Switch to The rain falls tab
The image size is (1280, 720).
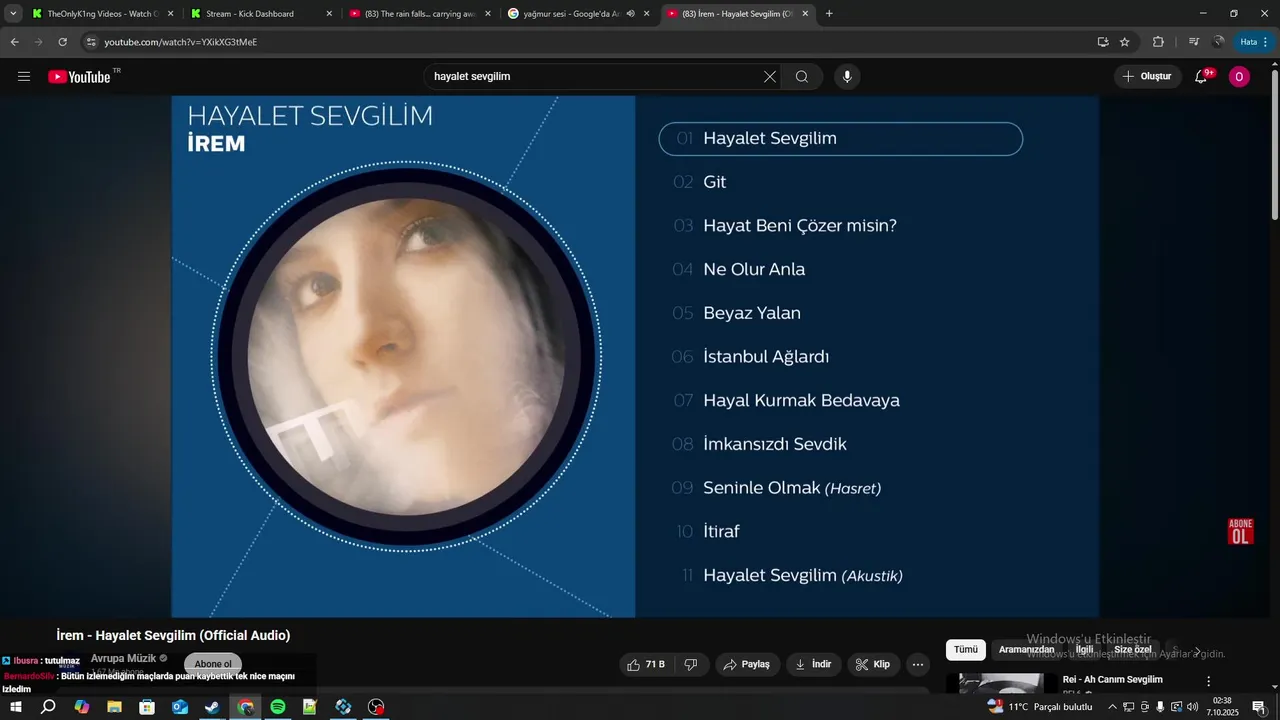click(x=419, y=14)
